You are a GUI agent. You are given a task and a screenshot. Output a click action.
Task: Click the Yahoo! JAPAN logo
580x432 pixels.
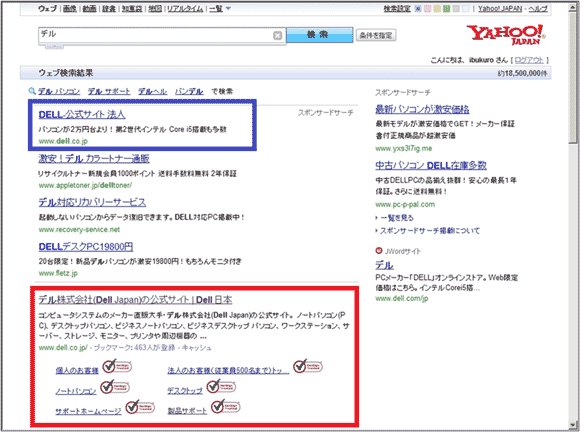tap(506, 35)
